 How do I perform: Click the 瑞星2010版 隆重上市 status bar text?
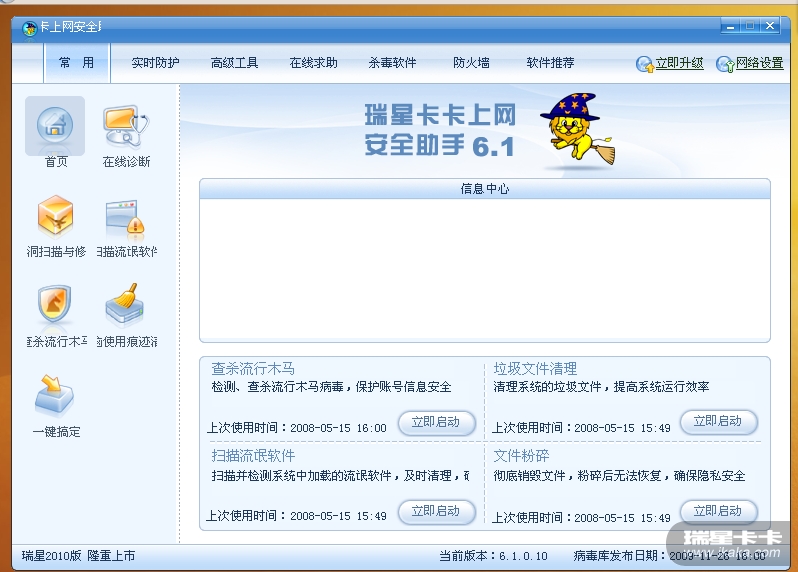tap(78, 556)
